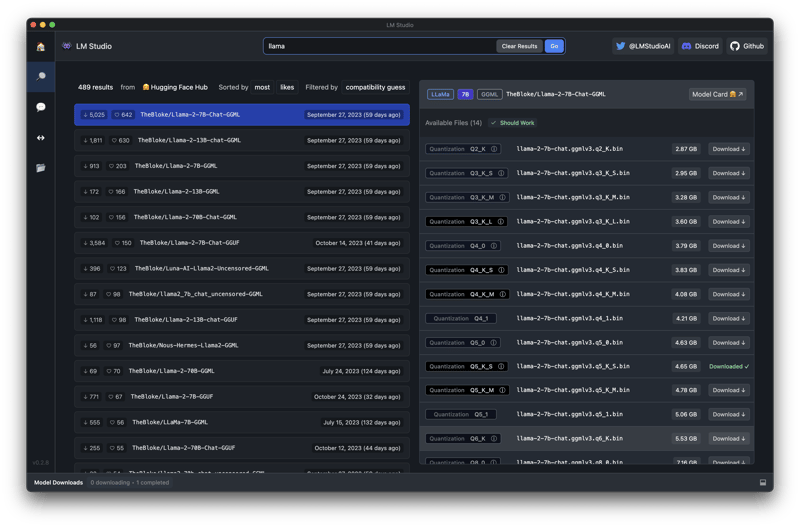Screen dimensions: 800x527
Task: Change the sort field 'likes' option
Action: (287, 87)
